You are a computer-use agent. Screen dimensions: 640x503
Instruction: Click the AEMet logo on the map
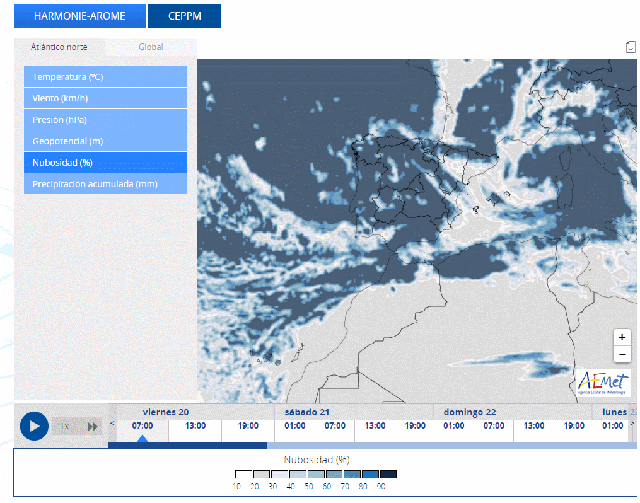(603, 383)
